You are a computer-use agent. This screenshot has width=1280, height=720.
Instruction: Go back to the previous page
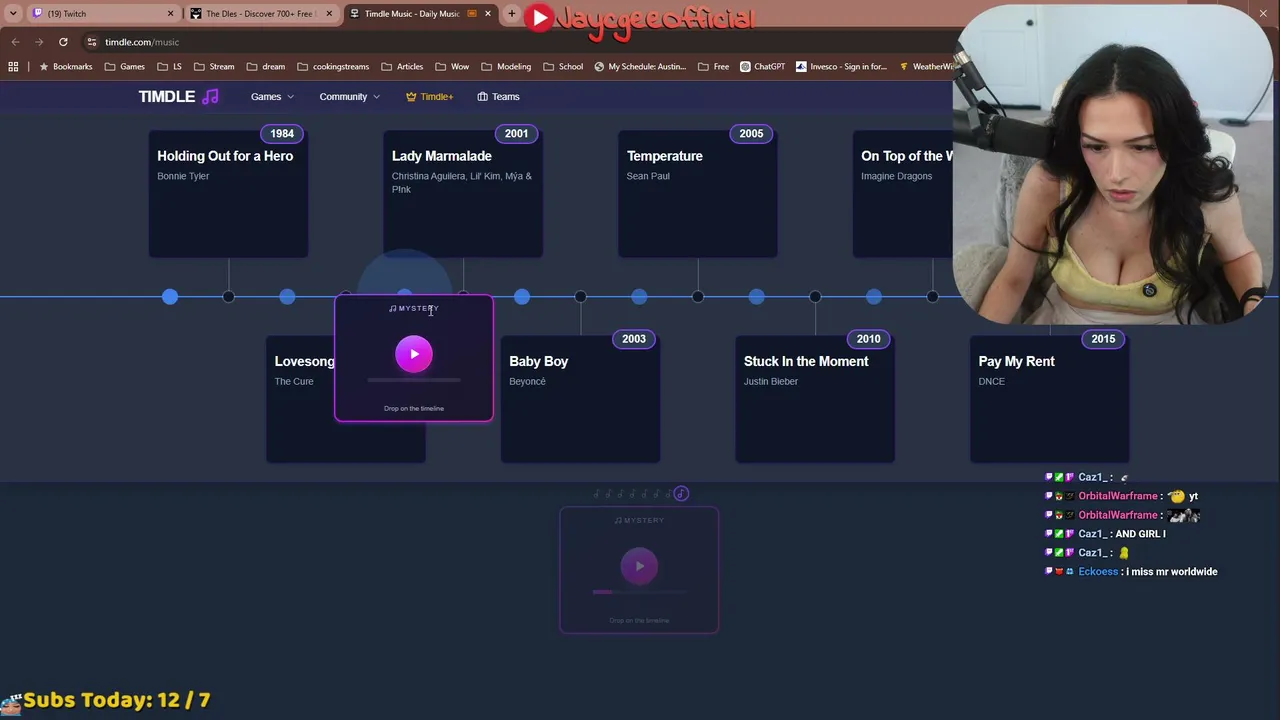click(x=15, y=42)
